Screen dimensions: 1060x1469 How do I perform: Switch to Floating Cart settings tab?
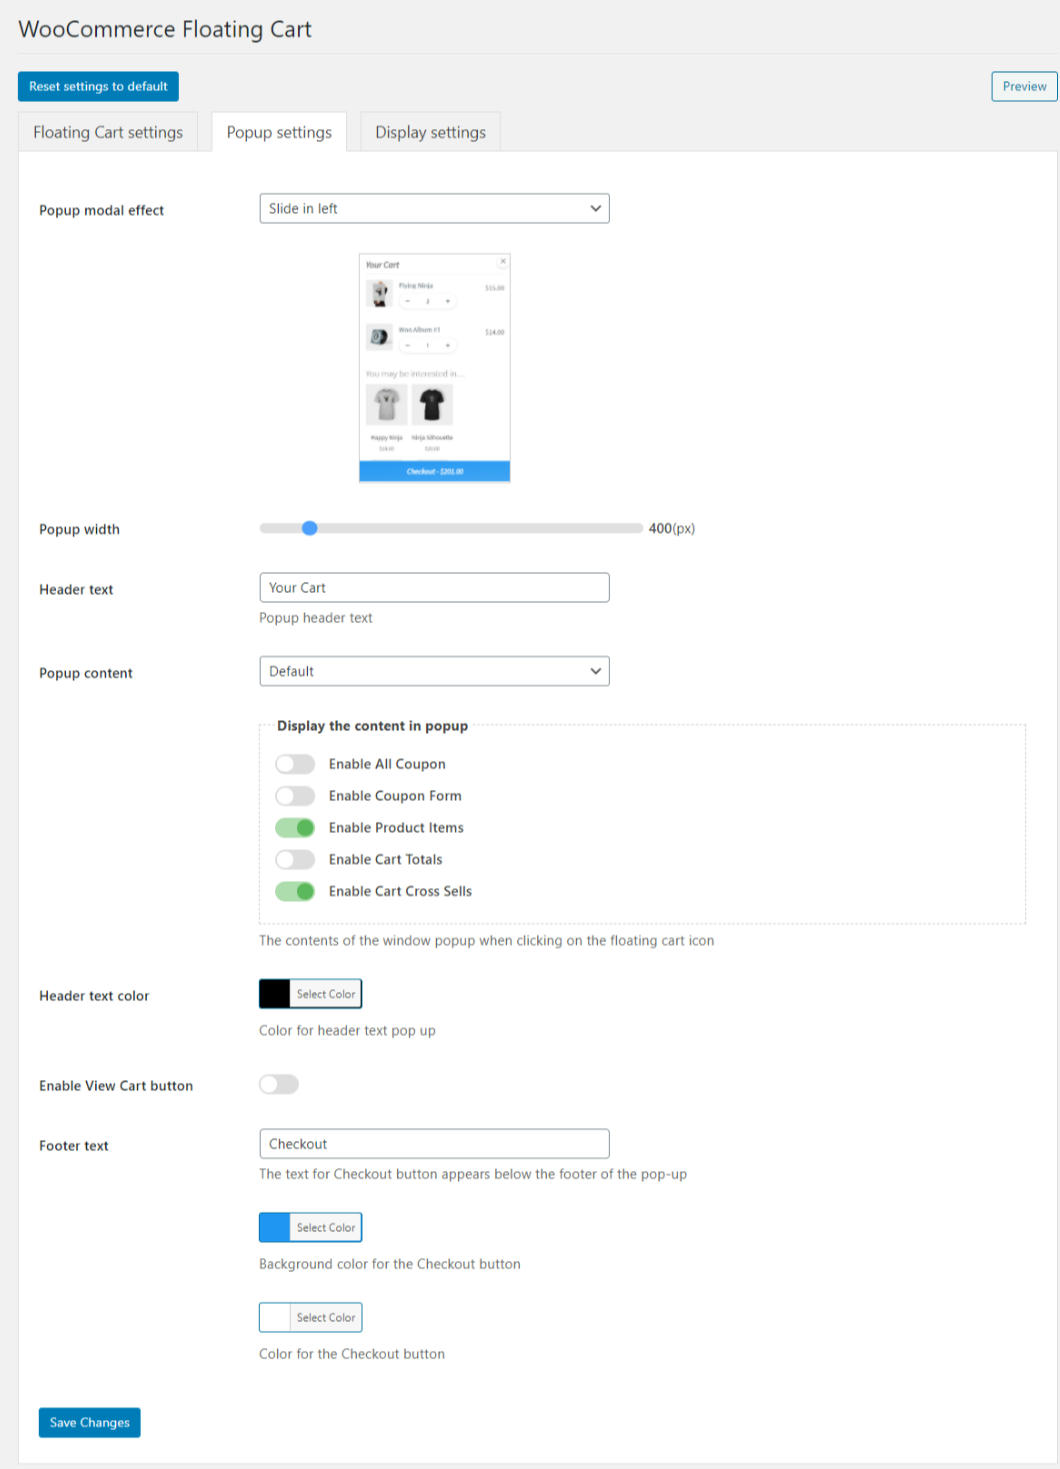pyautogui.click(x=108, y=132)
